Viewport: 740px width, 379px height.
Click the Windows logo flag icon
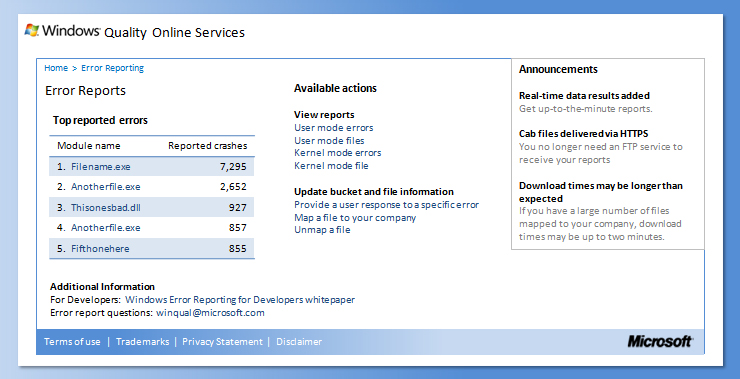pos(32,31)
